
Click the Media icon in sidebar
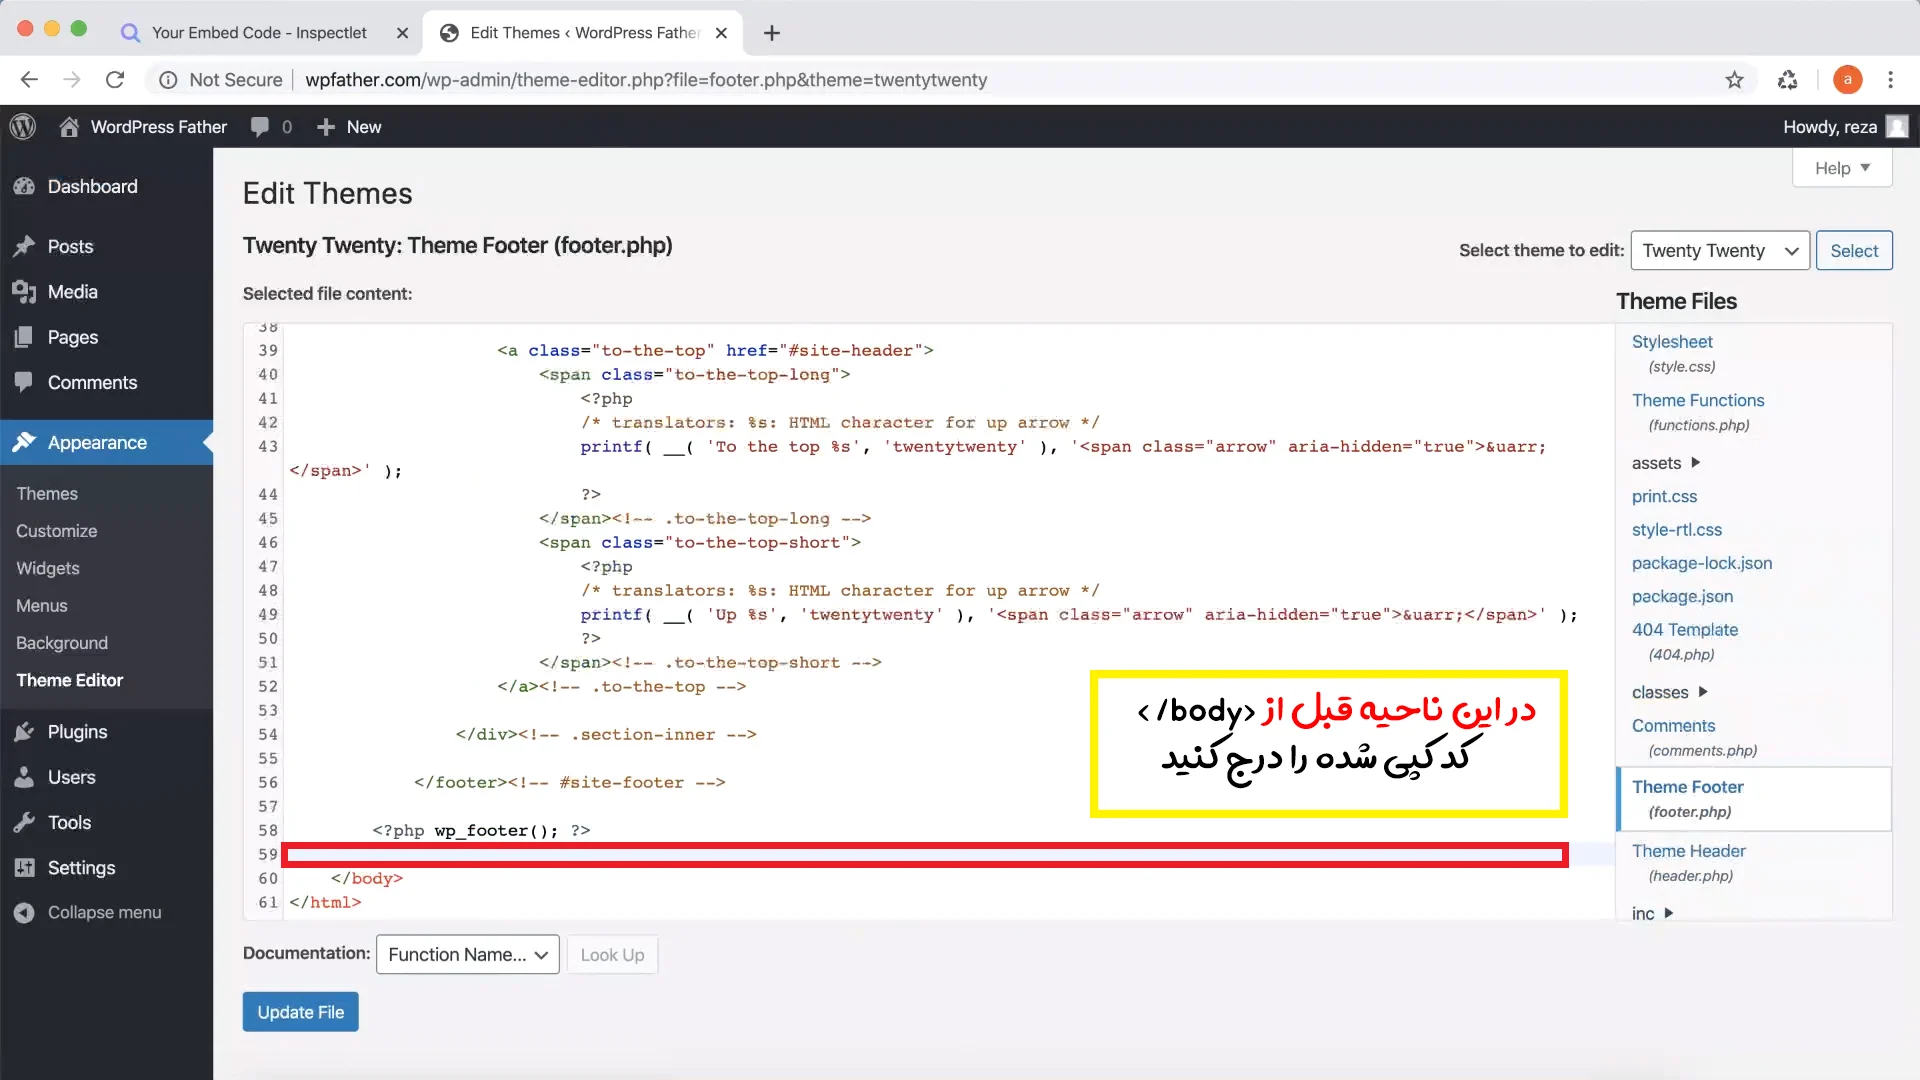coord(24,292)
